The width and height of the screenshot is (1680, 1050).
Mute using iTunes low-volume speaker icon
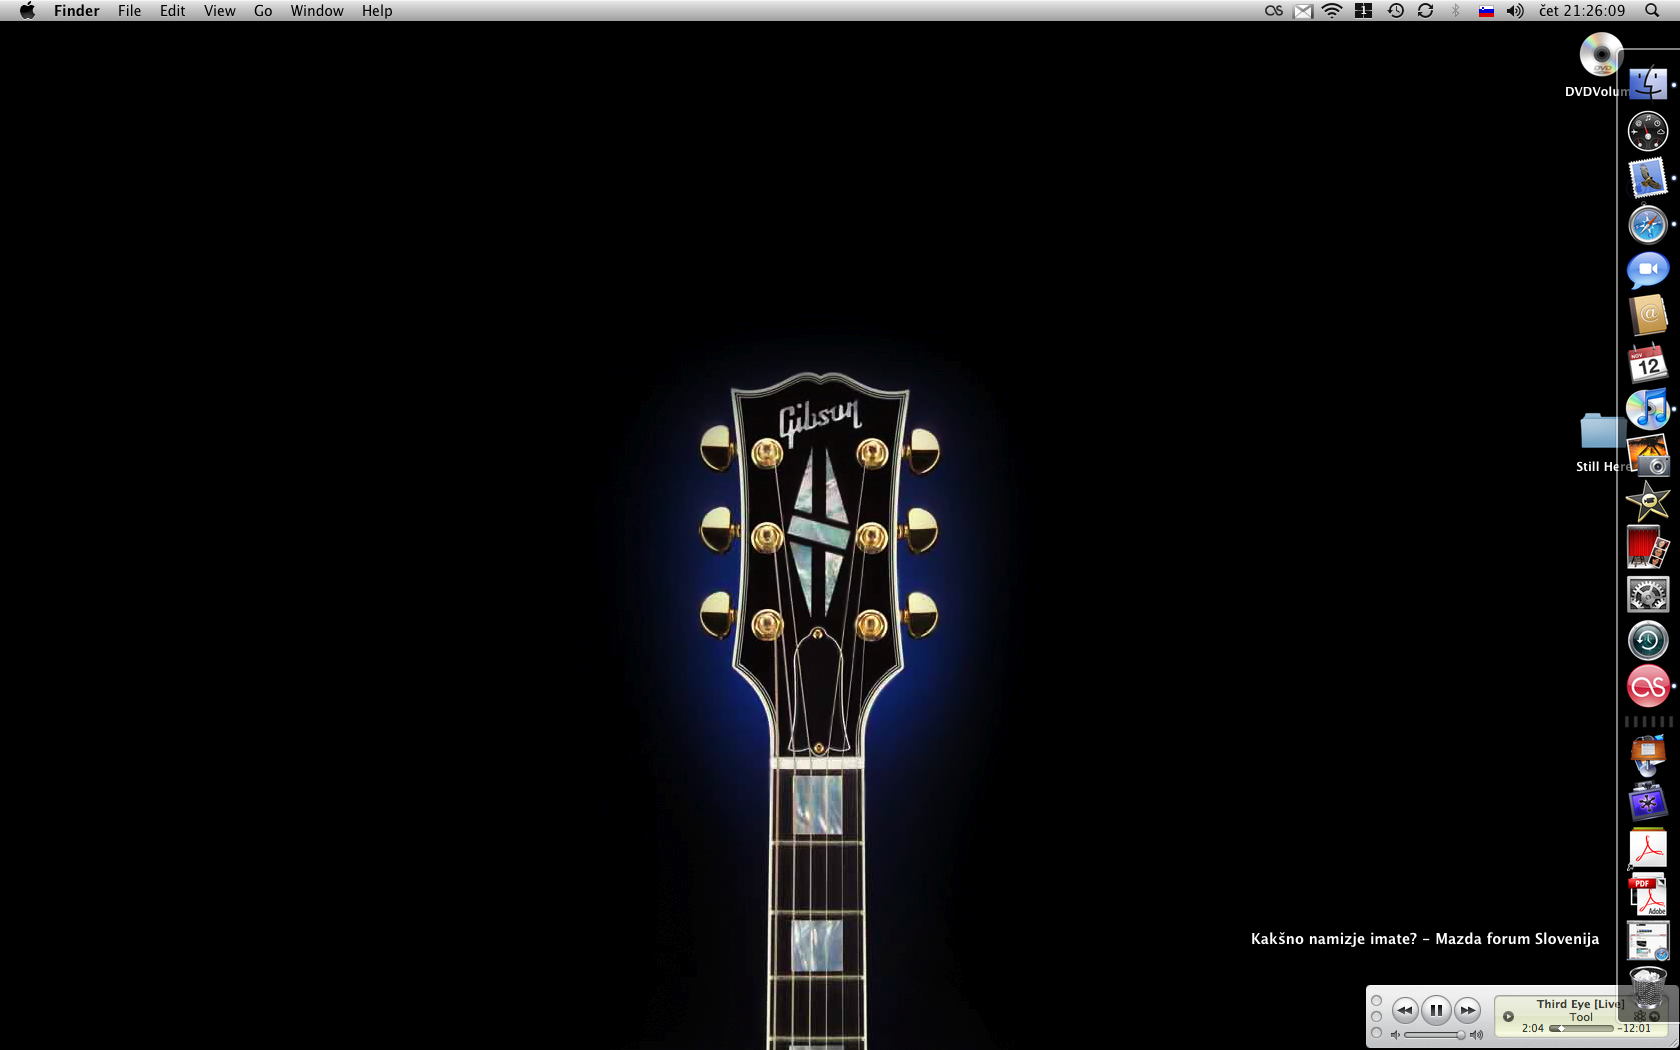pos(1395,1035)
